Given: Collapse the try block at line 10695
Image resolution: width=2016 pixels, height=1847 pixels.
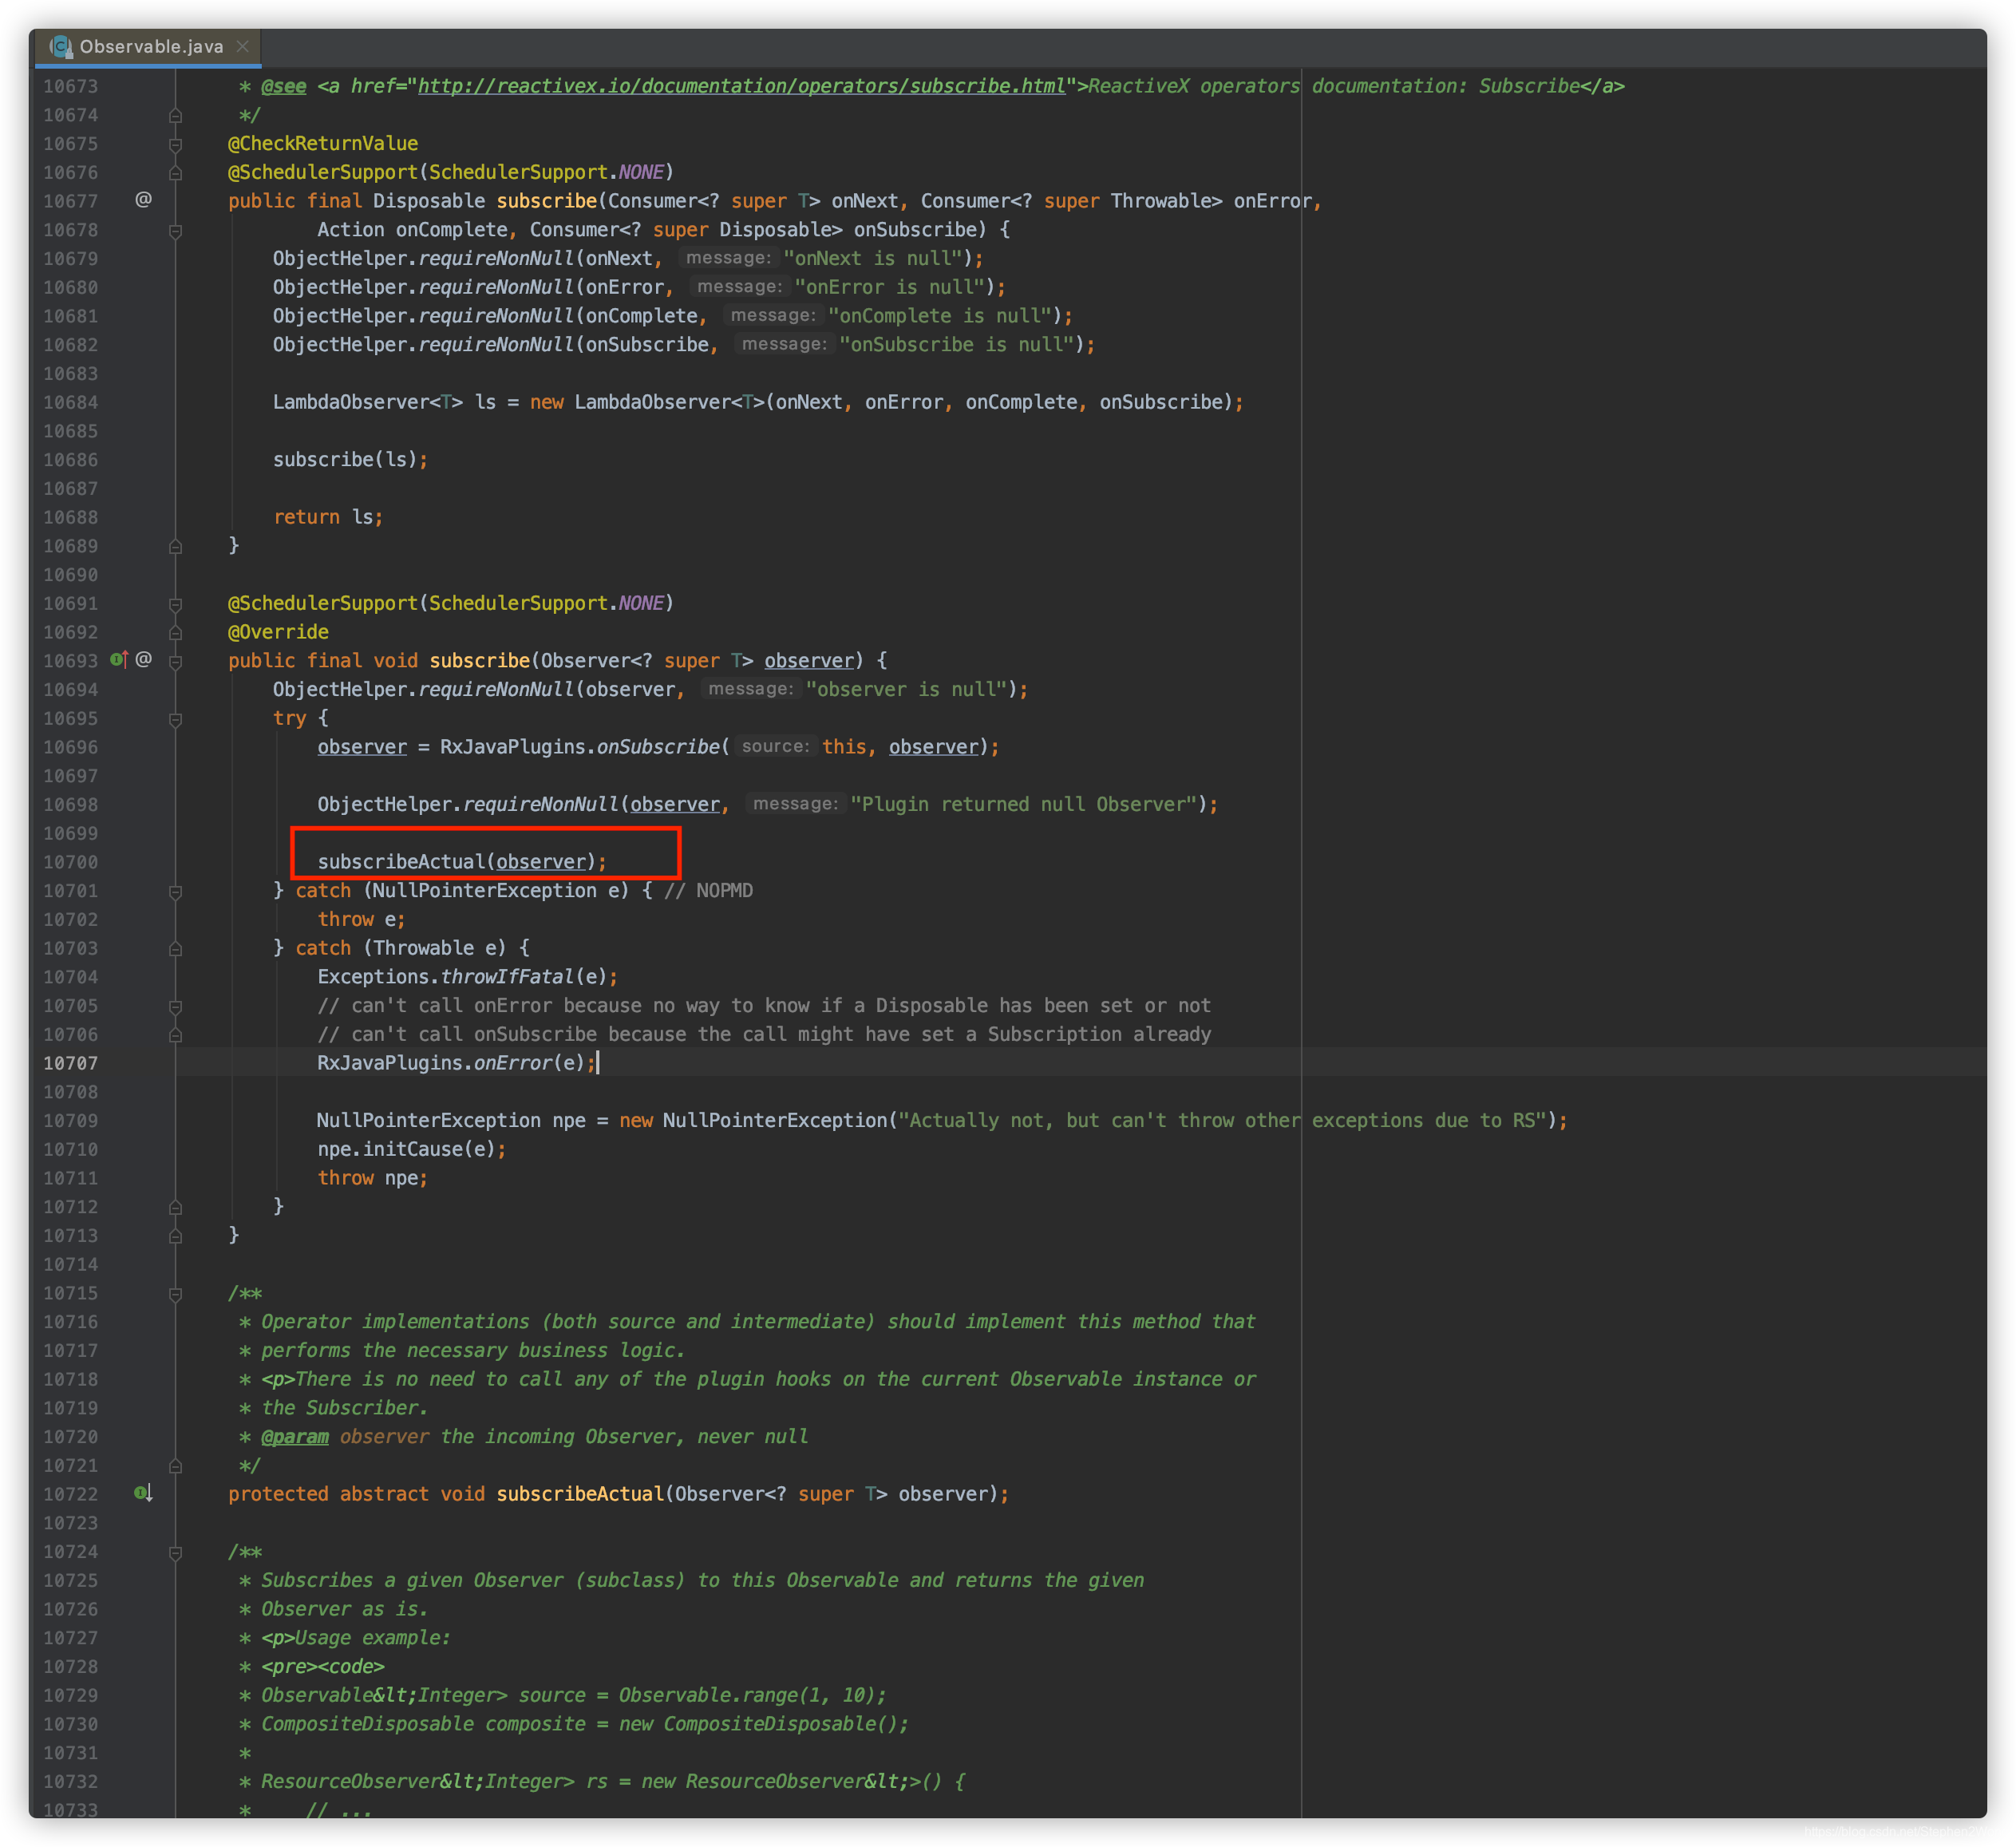Looking at the screenshot, I should click(175, 718).
